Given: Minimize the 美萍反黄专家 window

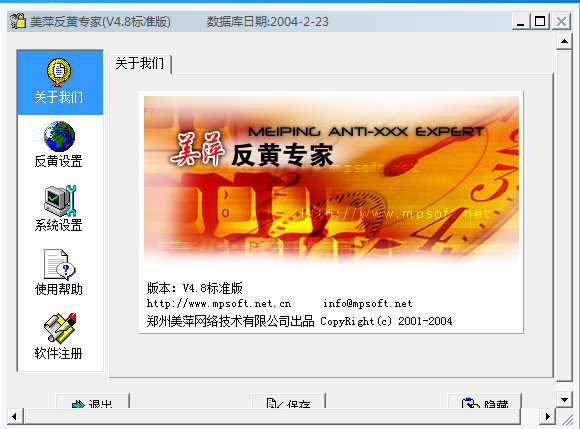Looking at the screenshot, I should (x=521, y=21).
